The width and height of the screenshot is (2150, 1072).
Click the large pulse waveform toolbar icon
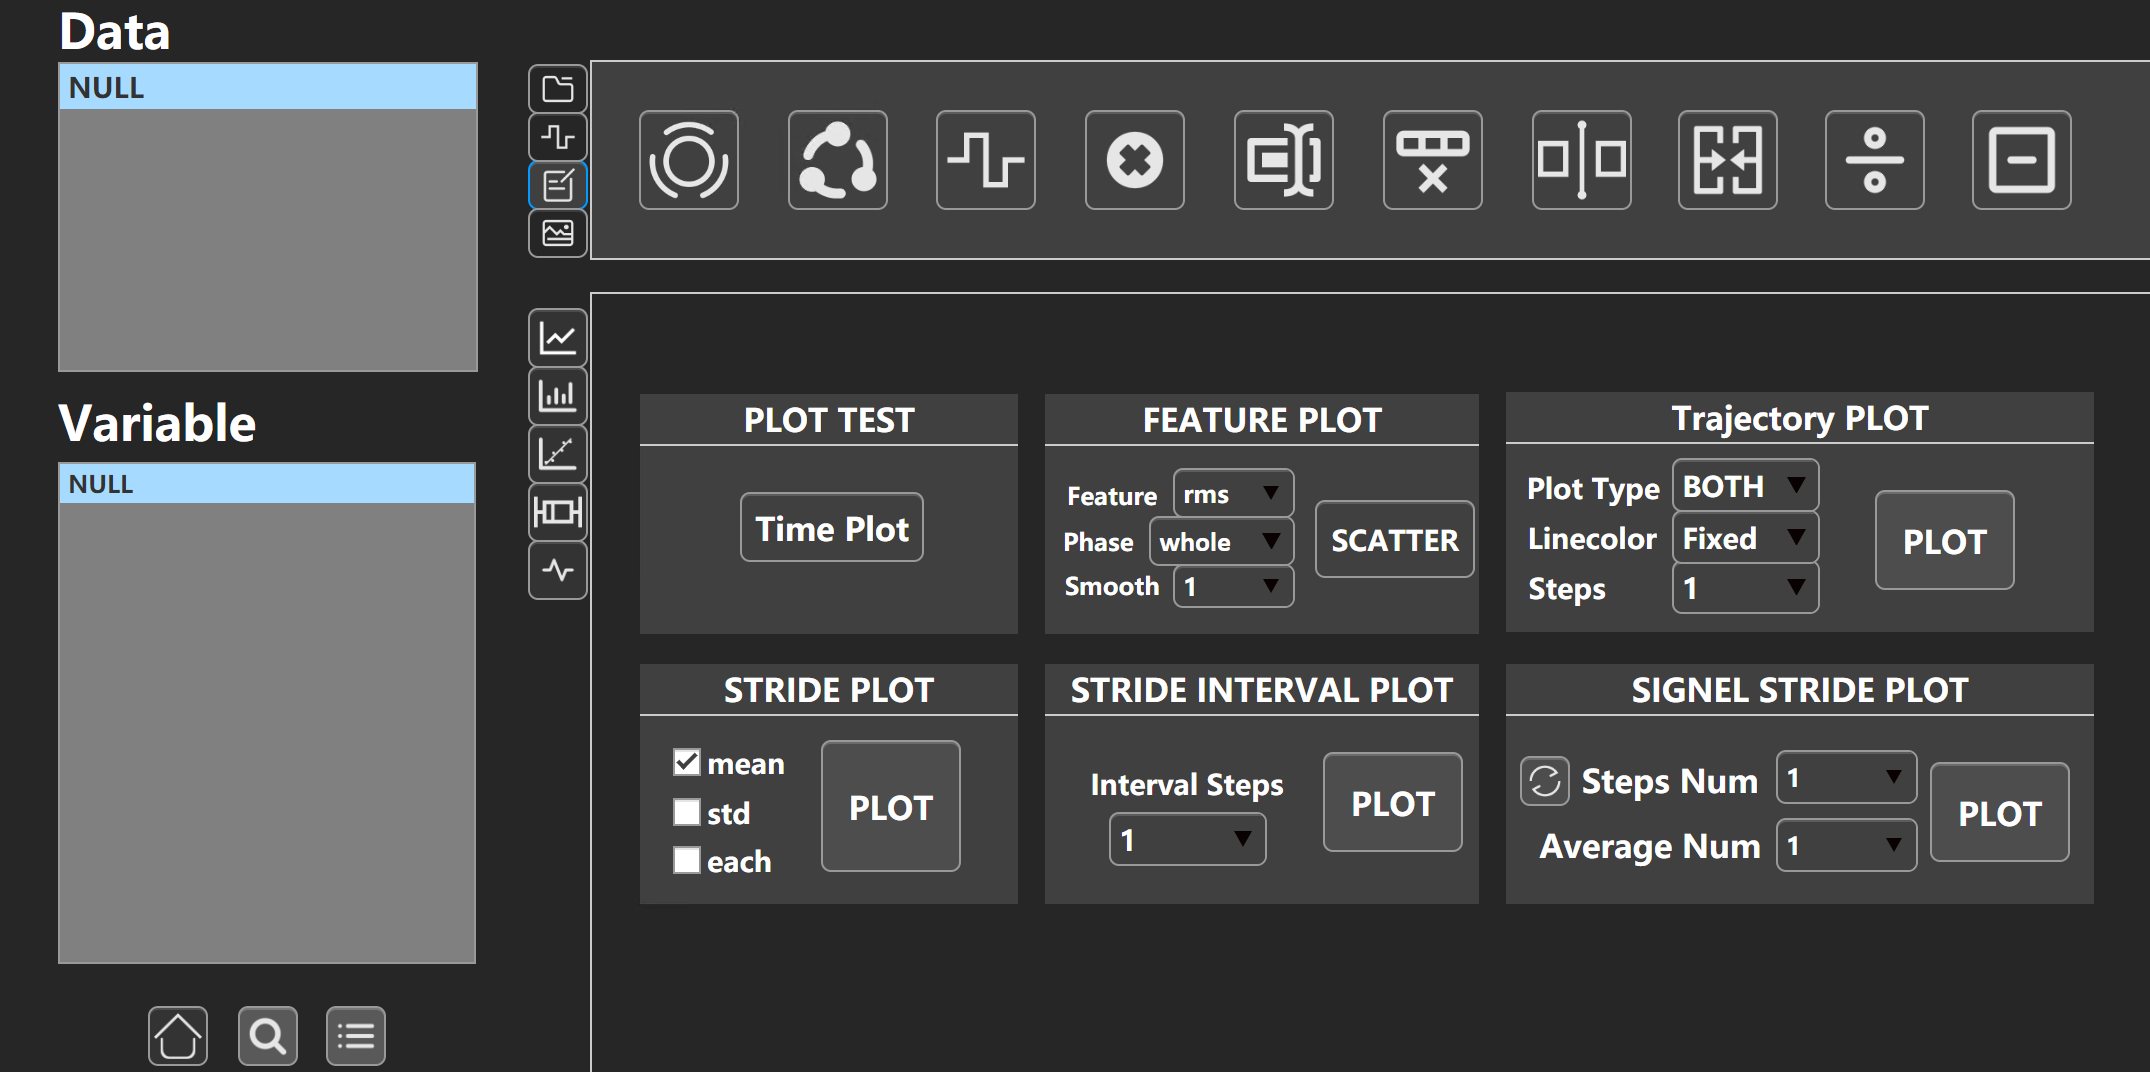coord(986,160)
